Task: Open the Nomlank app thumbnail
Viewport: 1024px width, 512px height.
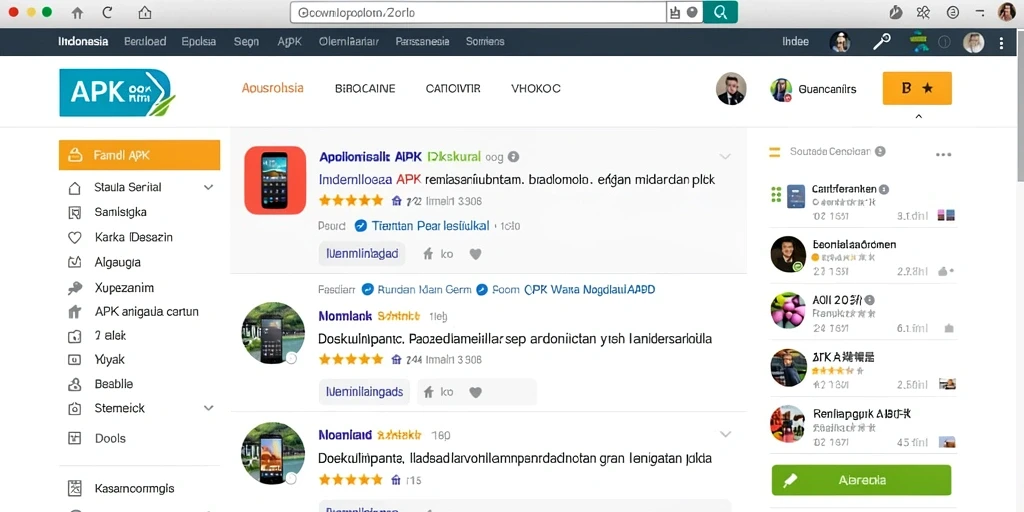Action: (x=273, y=333)
